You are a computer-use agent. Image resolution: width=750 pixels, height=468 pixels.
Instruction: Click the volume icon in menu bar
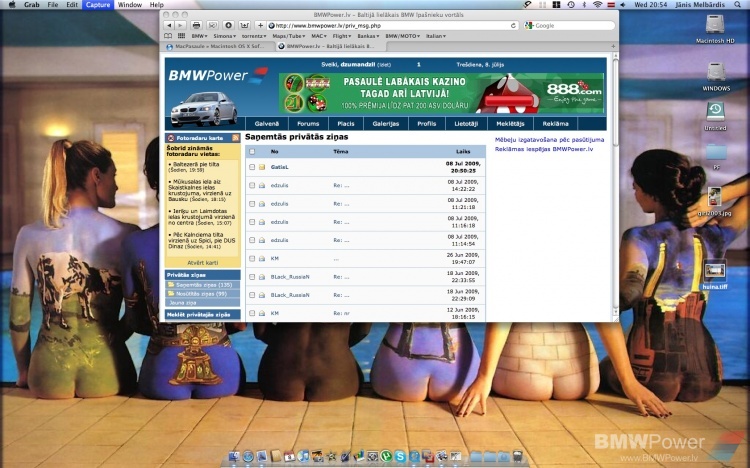622,4
